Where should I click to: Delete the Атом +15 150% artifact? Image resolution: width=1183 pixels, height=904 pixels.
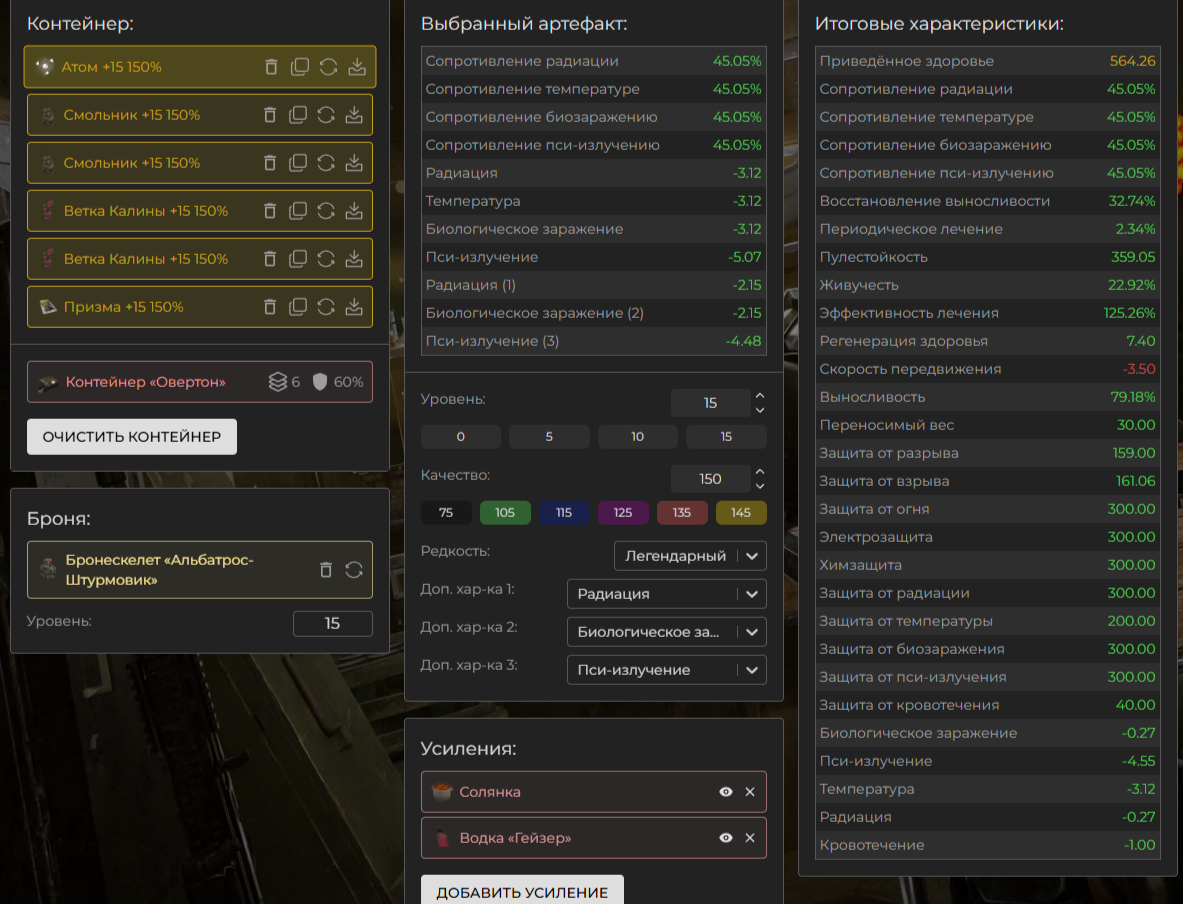[272, 67]
